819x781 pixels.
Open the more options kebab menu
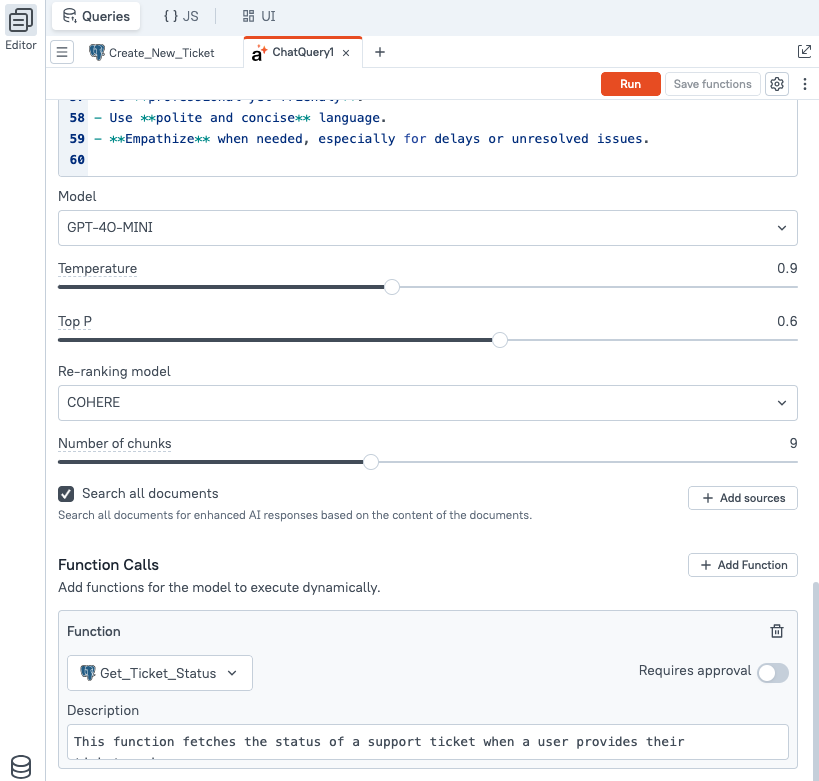(x=805, y=84)
